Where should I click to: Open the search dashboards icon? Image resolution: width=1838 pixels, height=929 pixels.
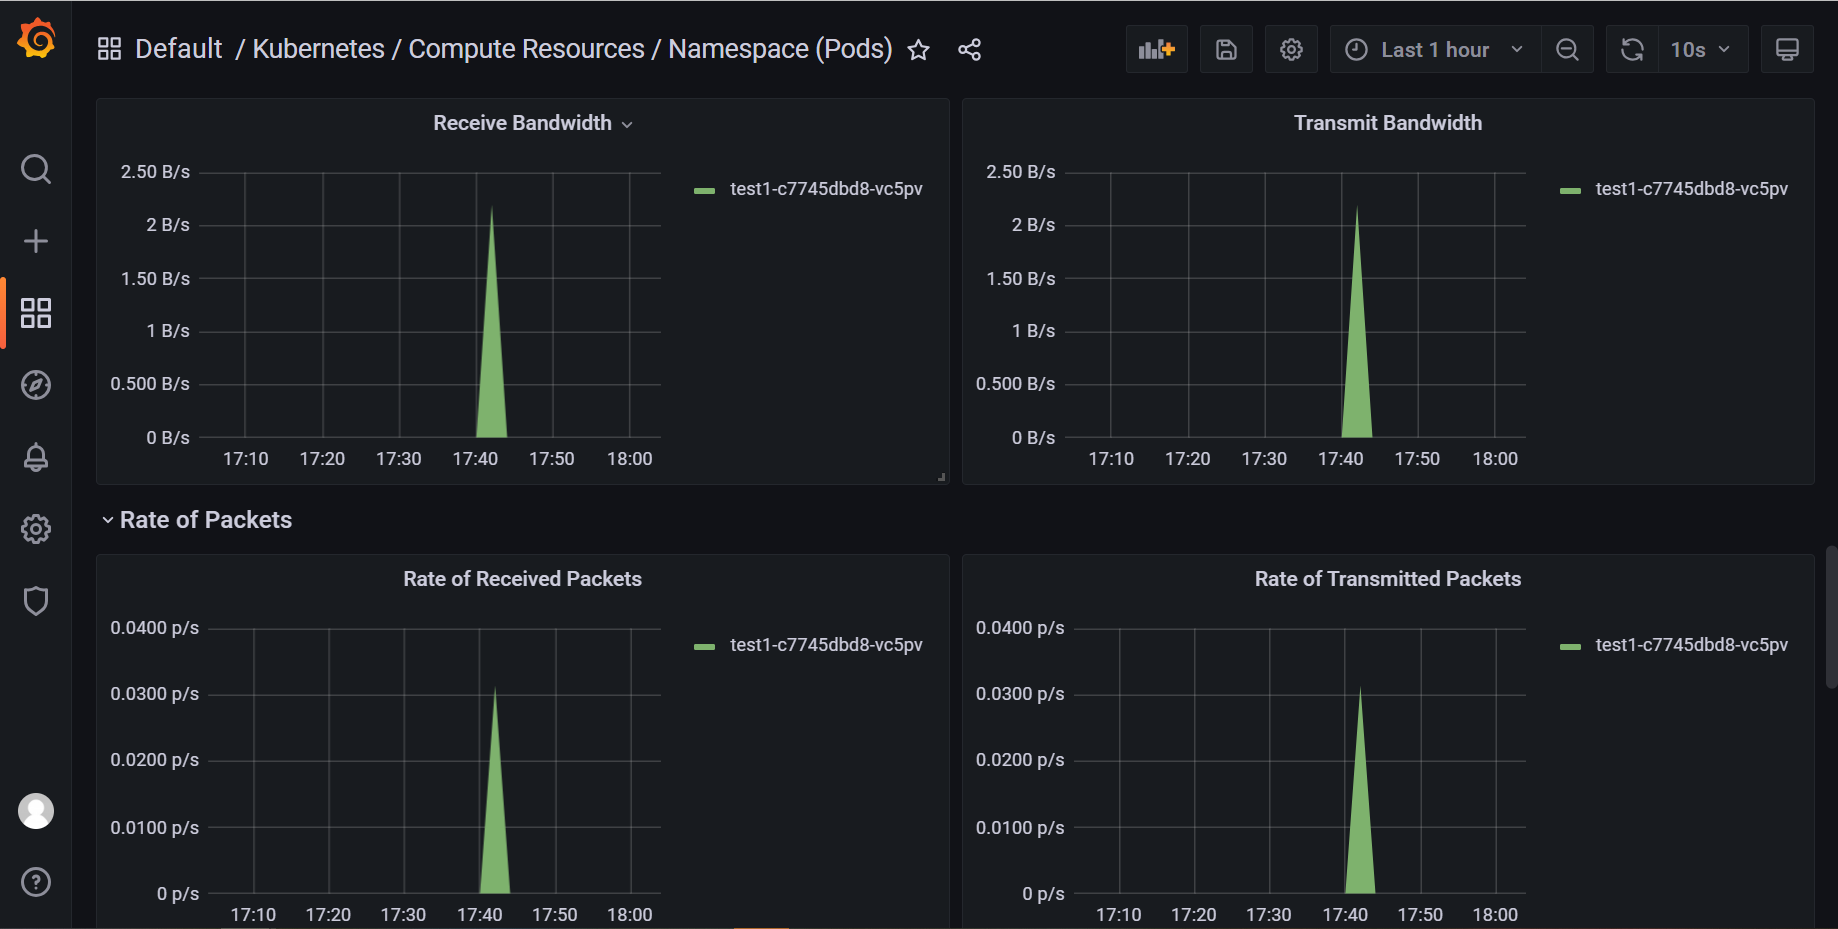(x=36, y=169)
